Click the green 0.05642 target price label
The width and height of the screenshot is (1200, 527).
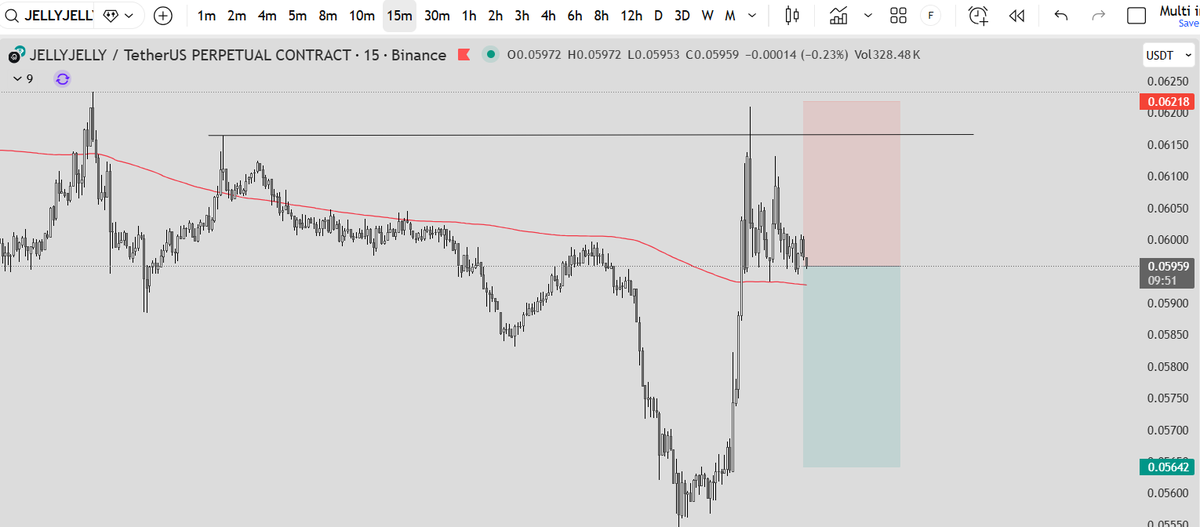click(x=1167, y=466)
